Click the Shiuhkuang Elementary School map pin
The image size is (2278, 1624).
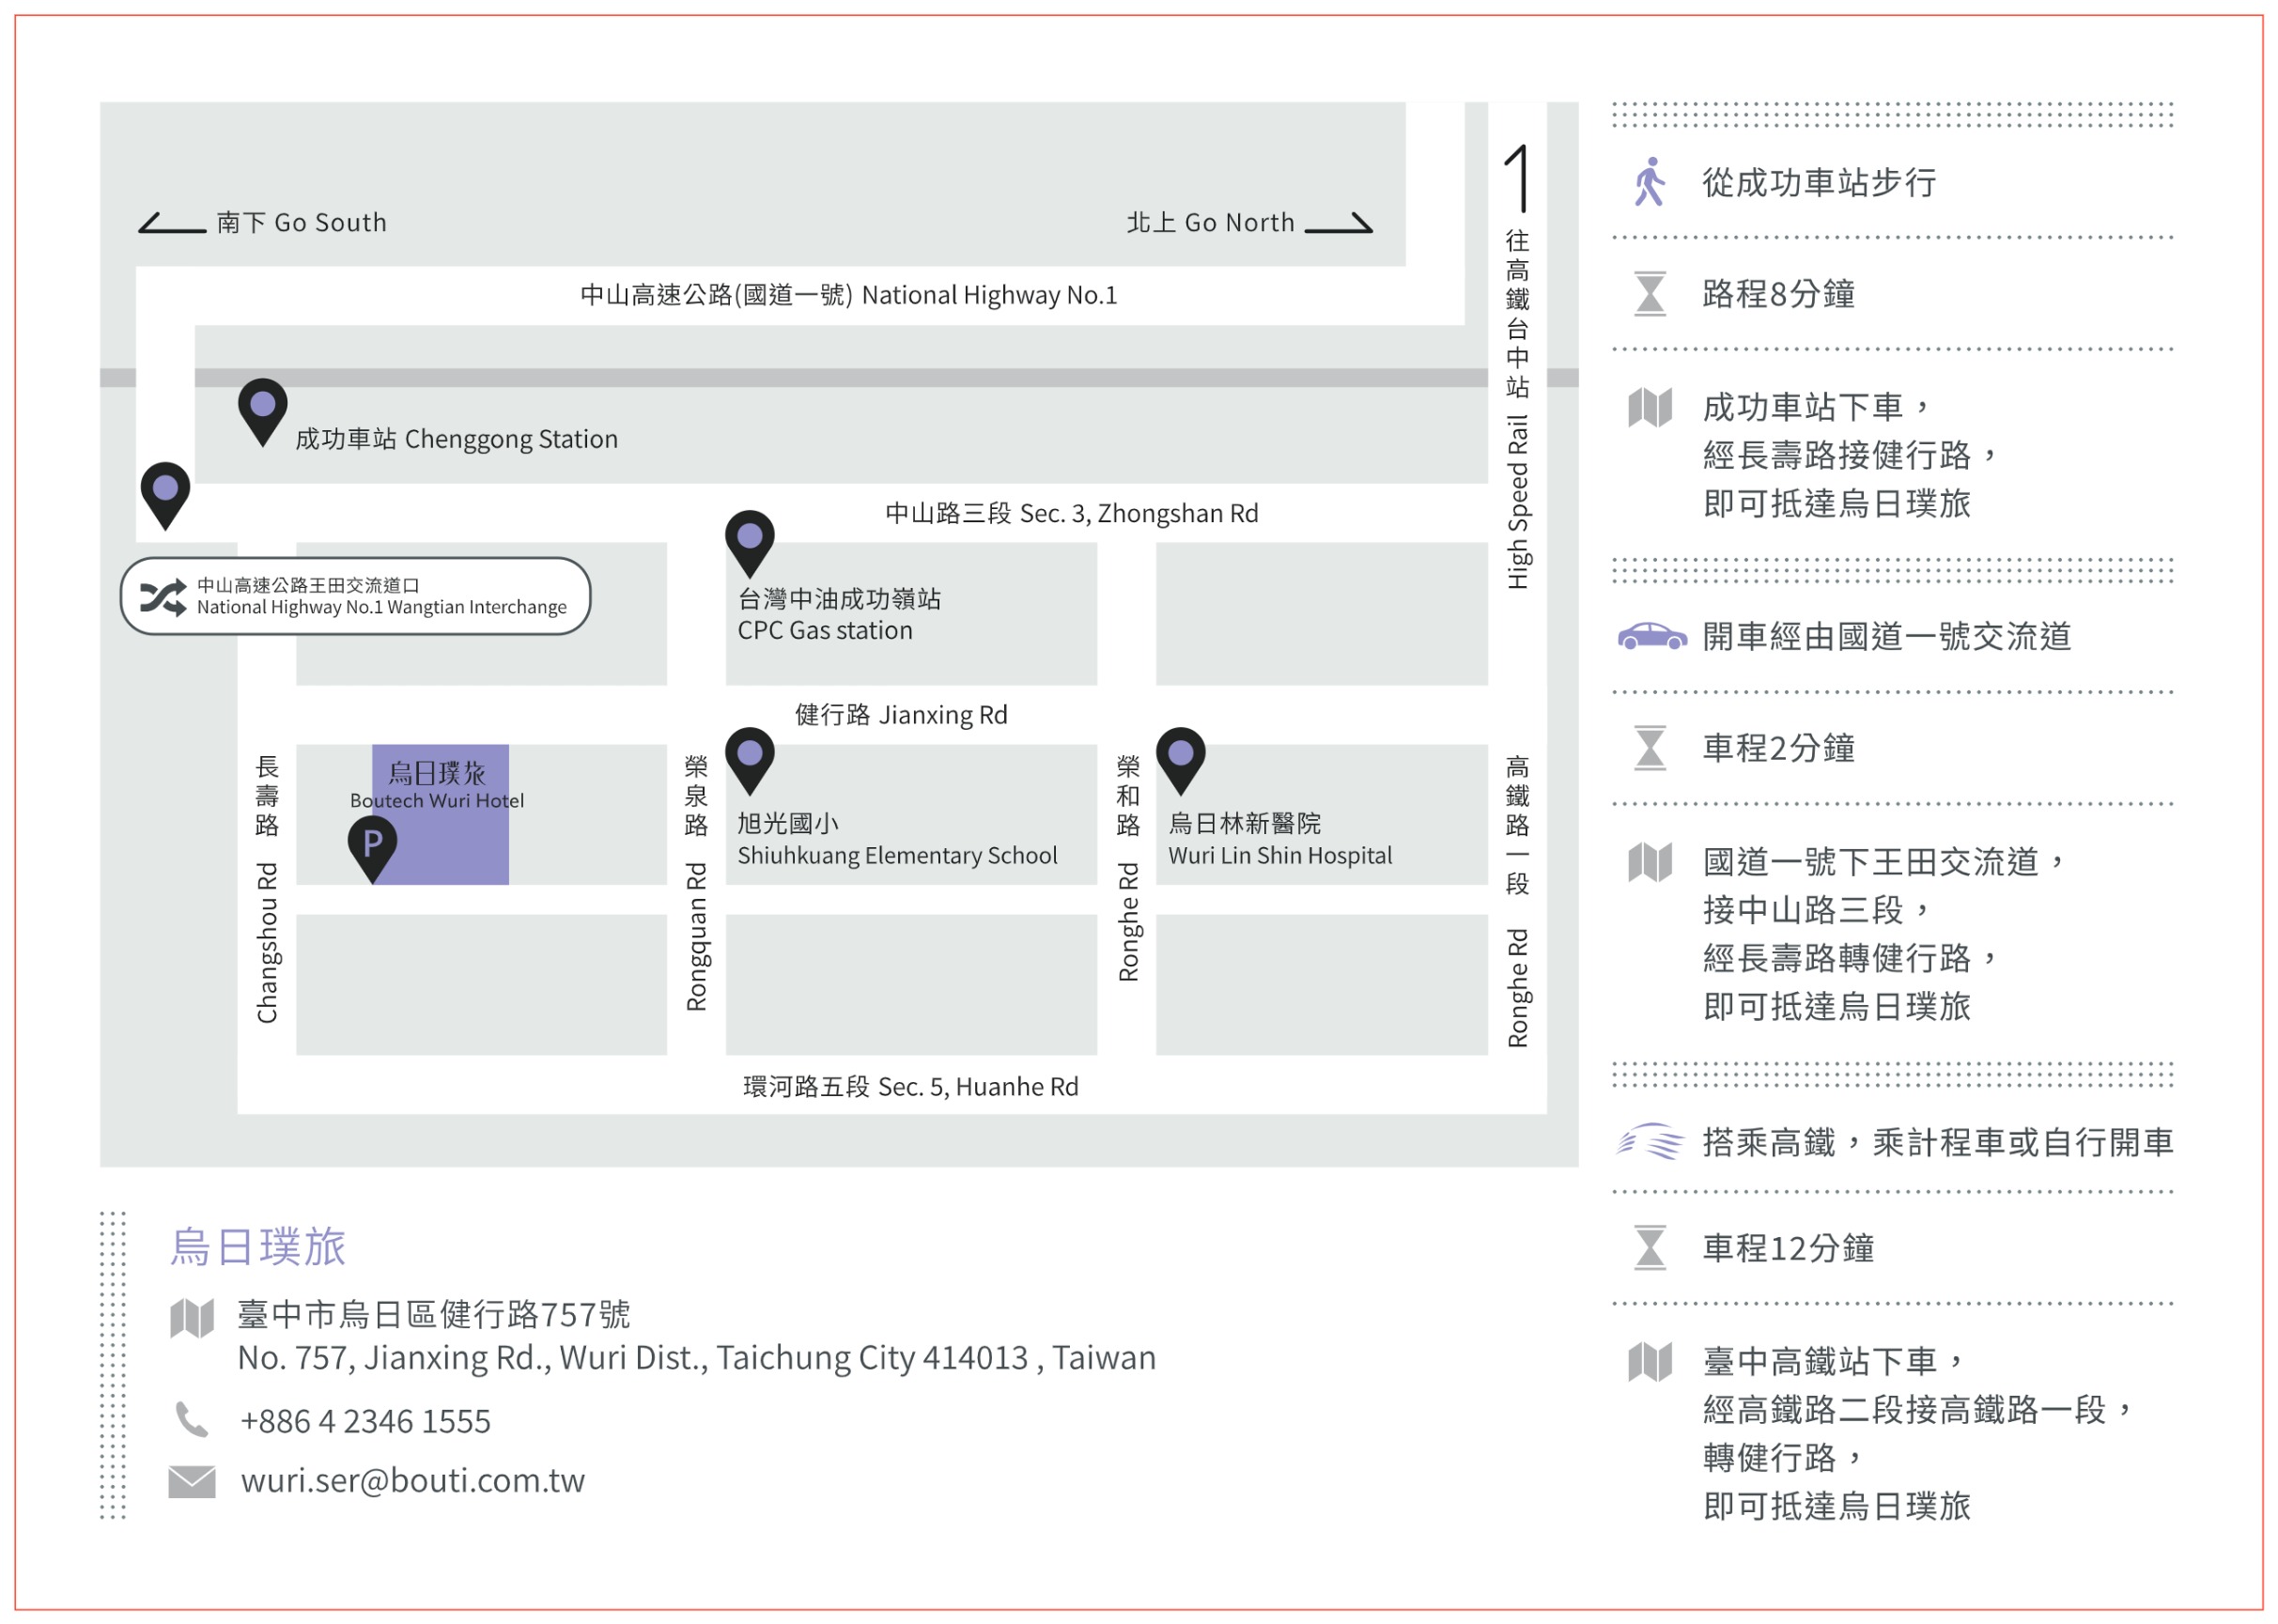(x=750, y=761)
